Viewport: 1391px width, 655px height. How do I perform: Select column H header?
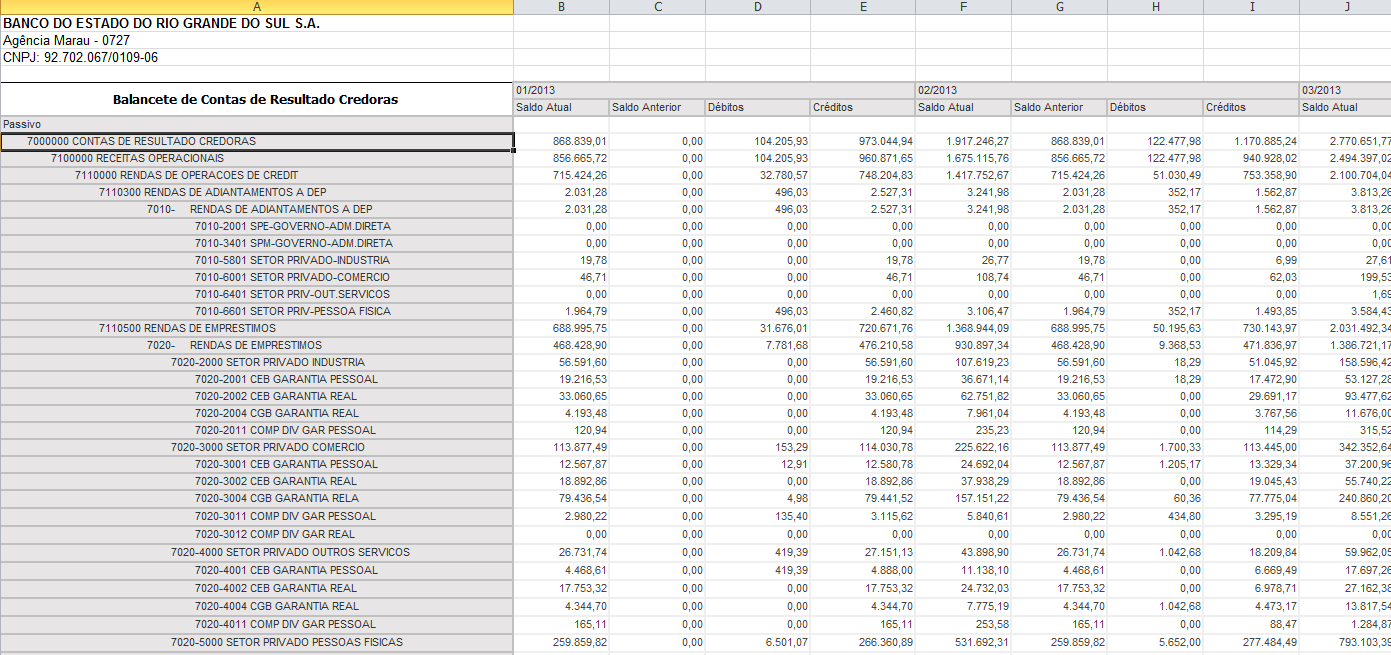click(1154, 7)
